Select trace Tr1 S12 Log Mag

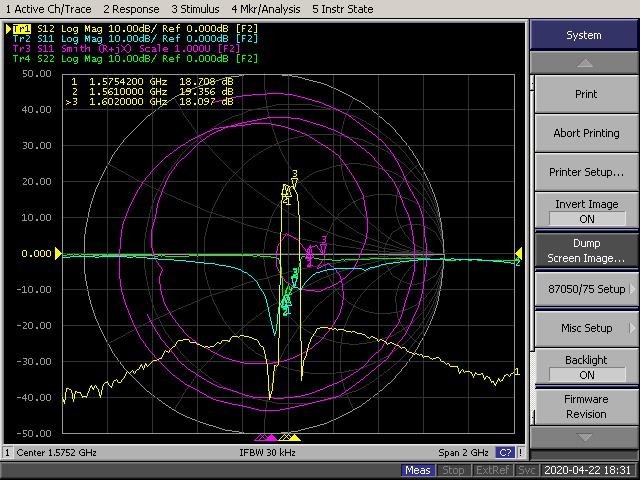136,29
